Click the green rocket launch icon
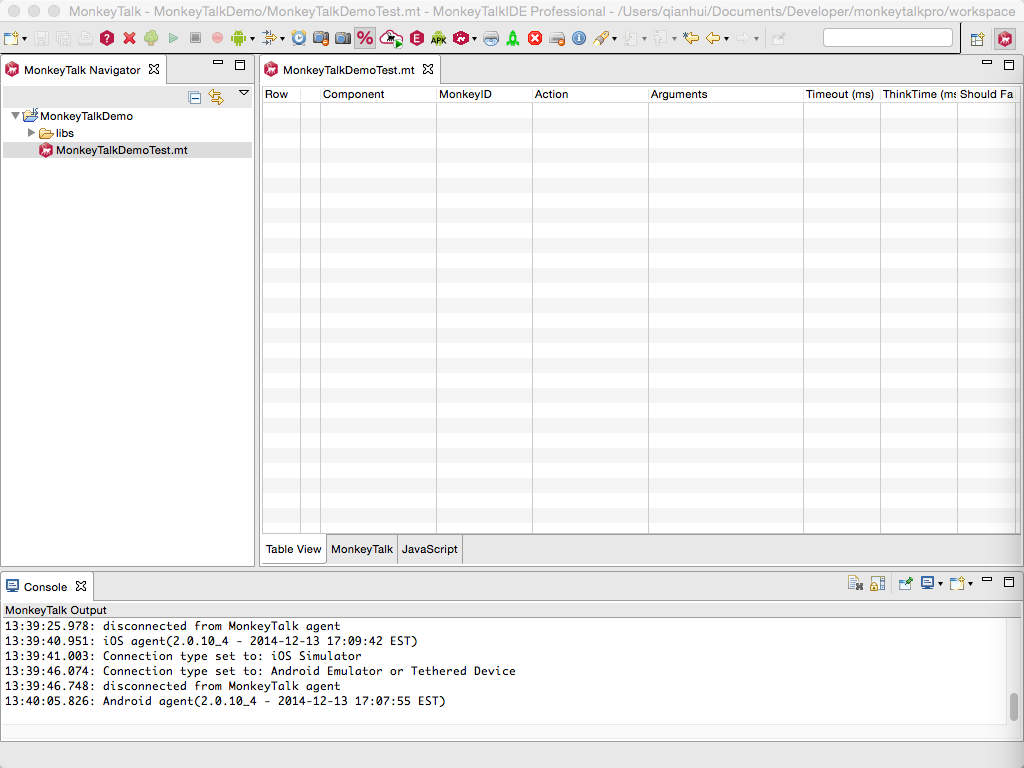 tap(513, 39)
